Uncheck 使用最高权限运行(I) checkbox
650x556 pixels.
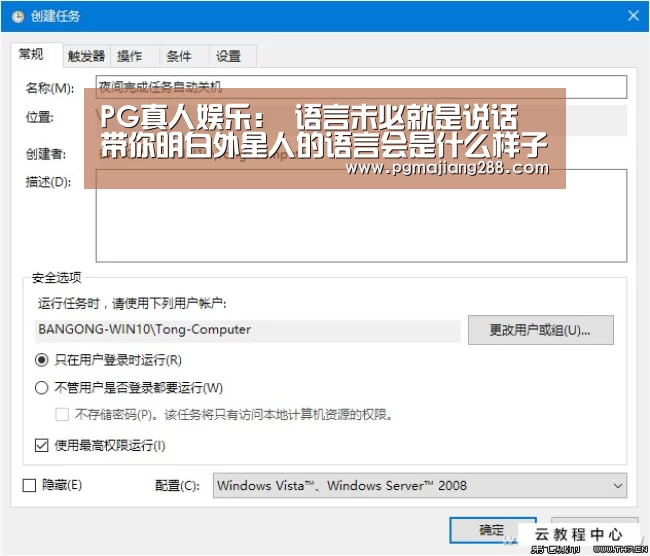(41, 446)
